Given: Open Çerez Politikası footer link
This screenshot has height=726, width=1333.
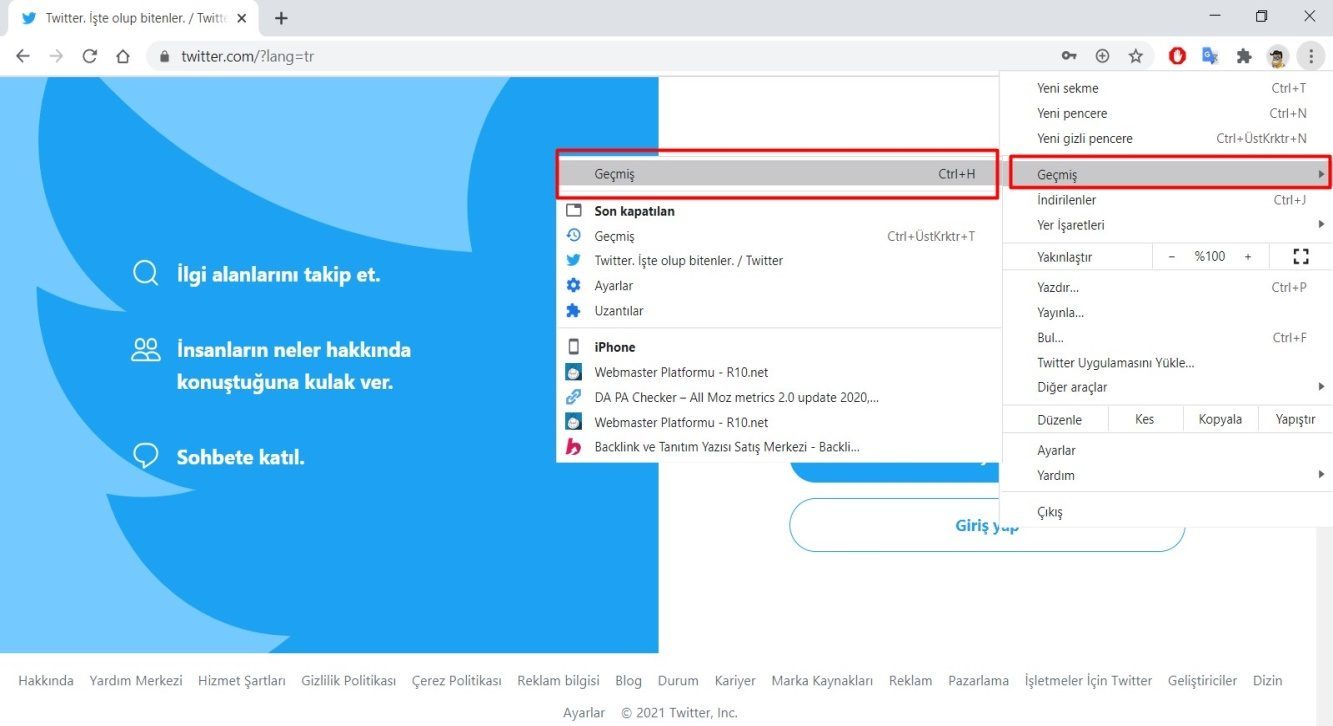Looking at the screenshot, I should pos(457,680).
